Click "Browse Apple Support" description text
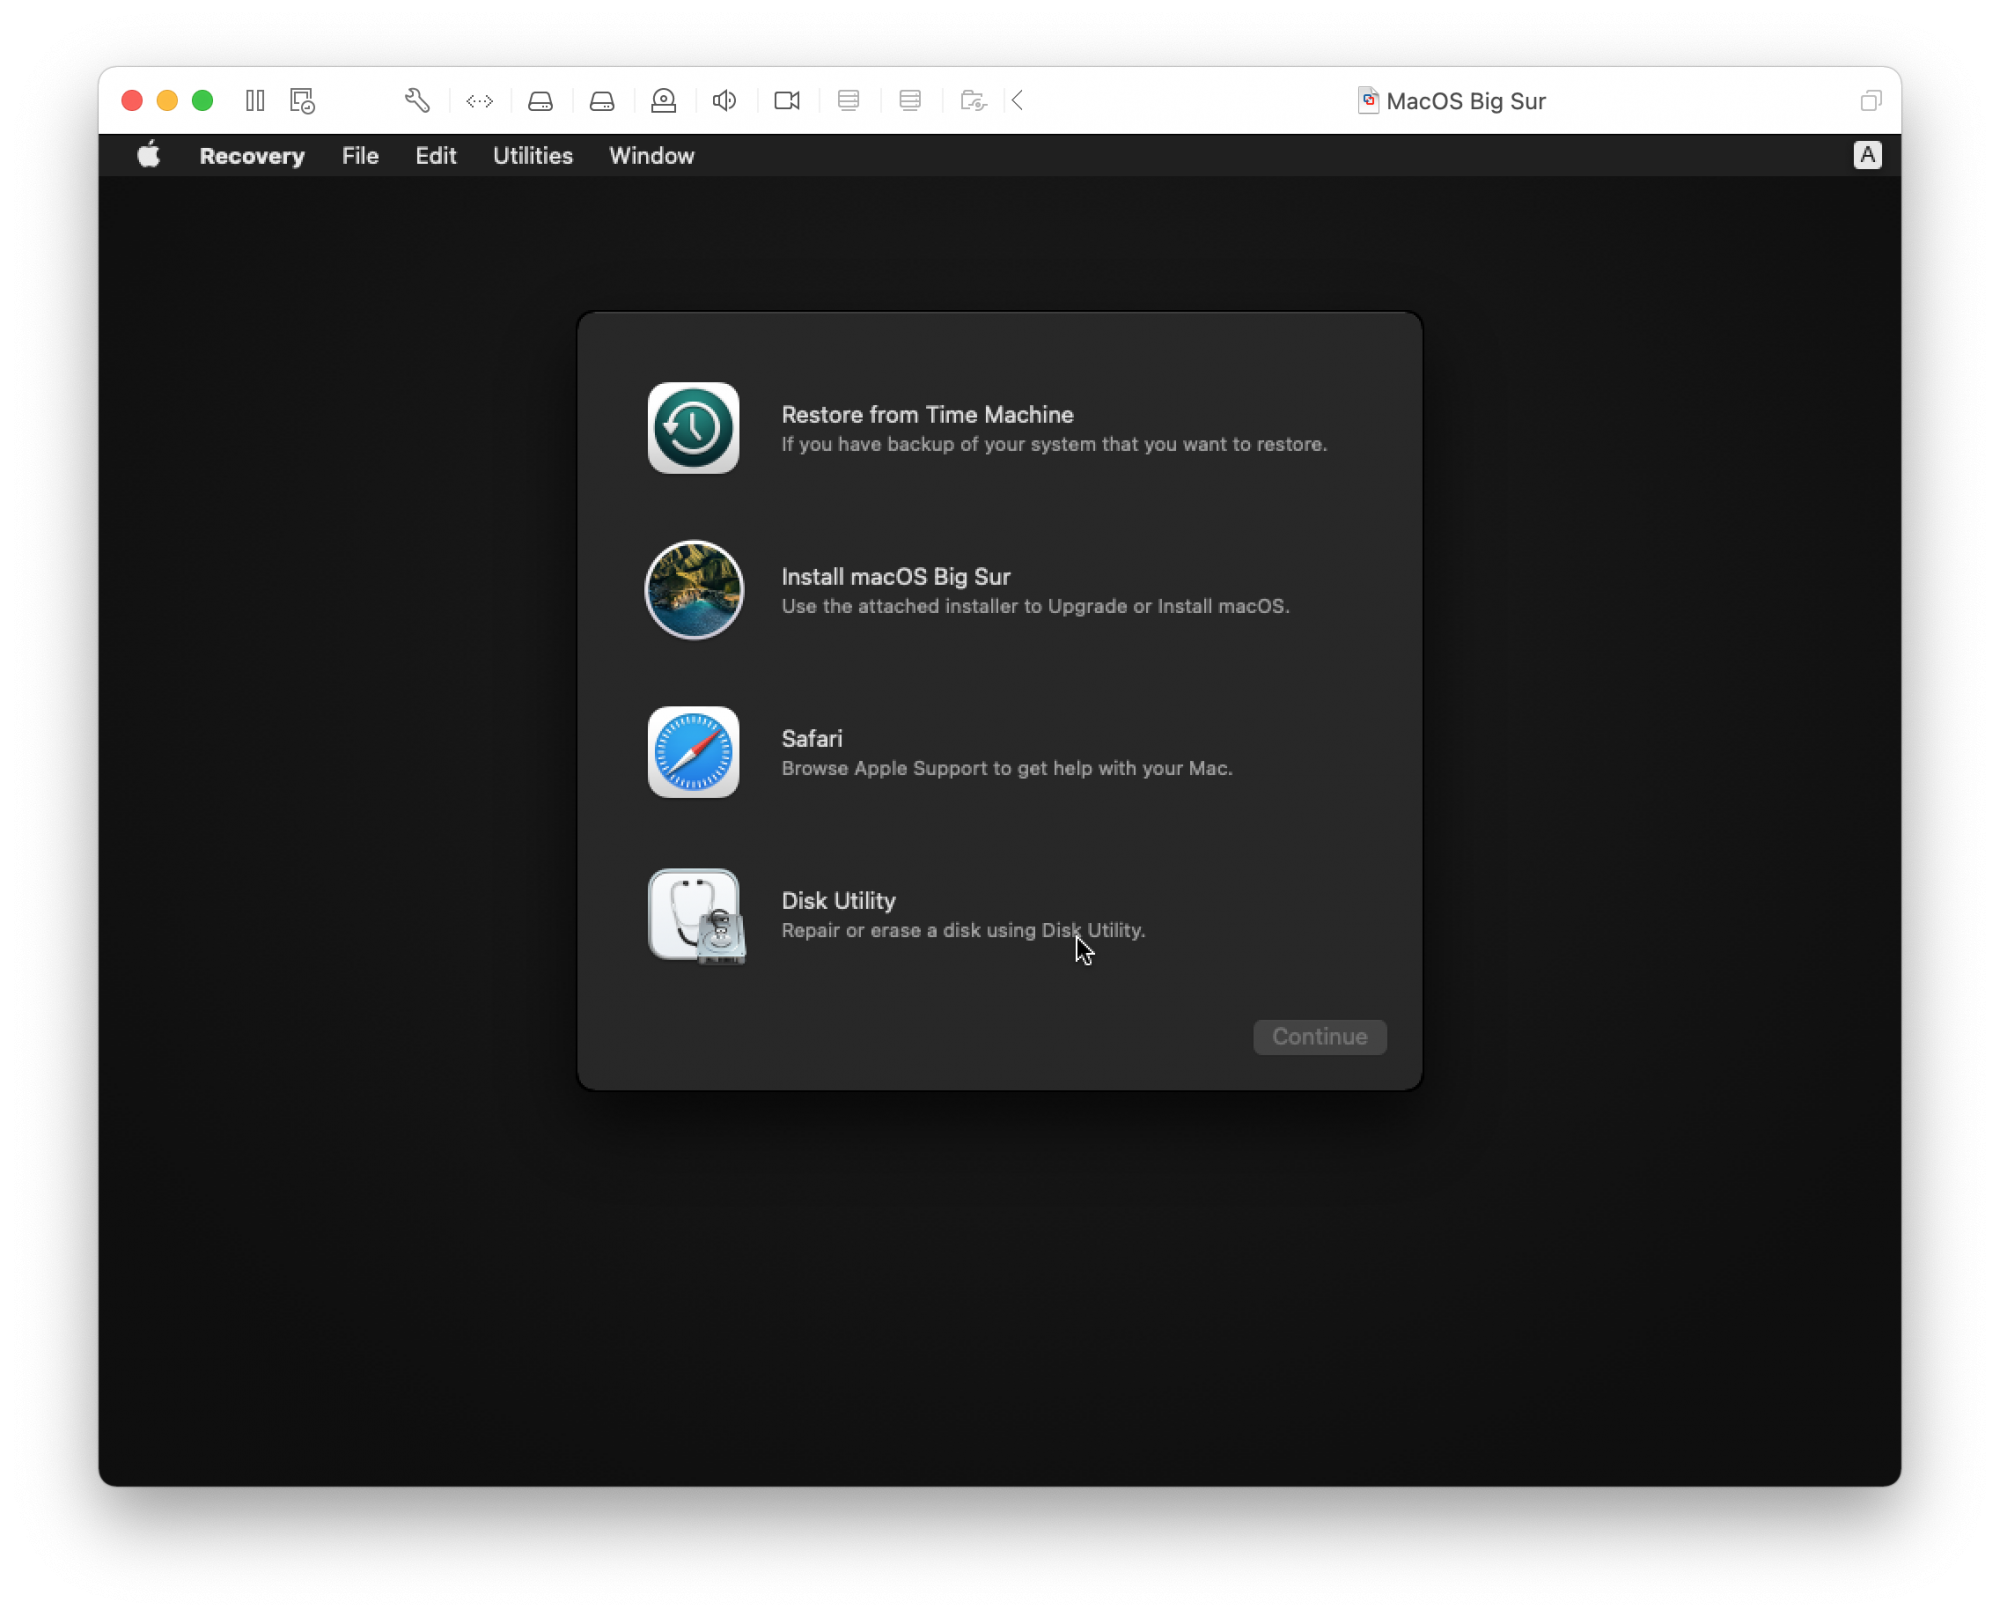The height and width of the screenshot is (1617, 2000). click(x=1007, y=768)
